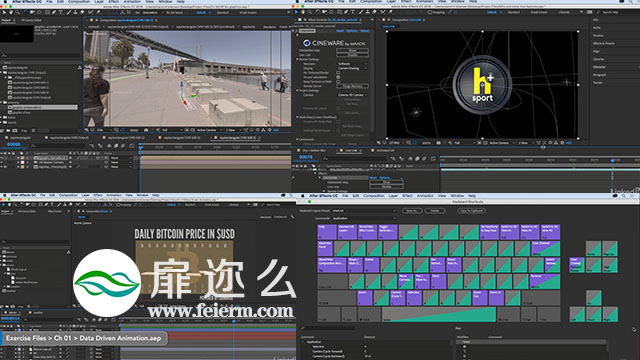Select the Puppet Pin tool in the street footage window
This screenshot has height=360, width=640.
point(98,13)
